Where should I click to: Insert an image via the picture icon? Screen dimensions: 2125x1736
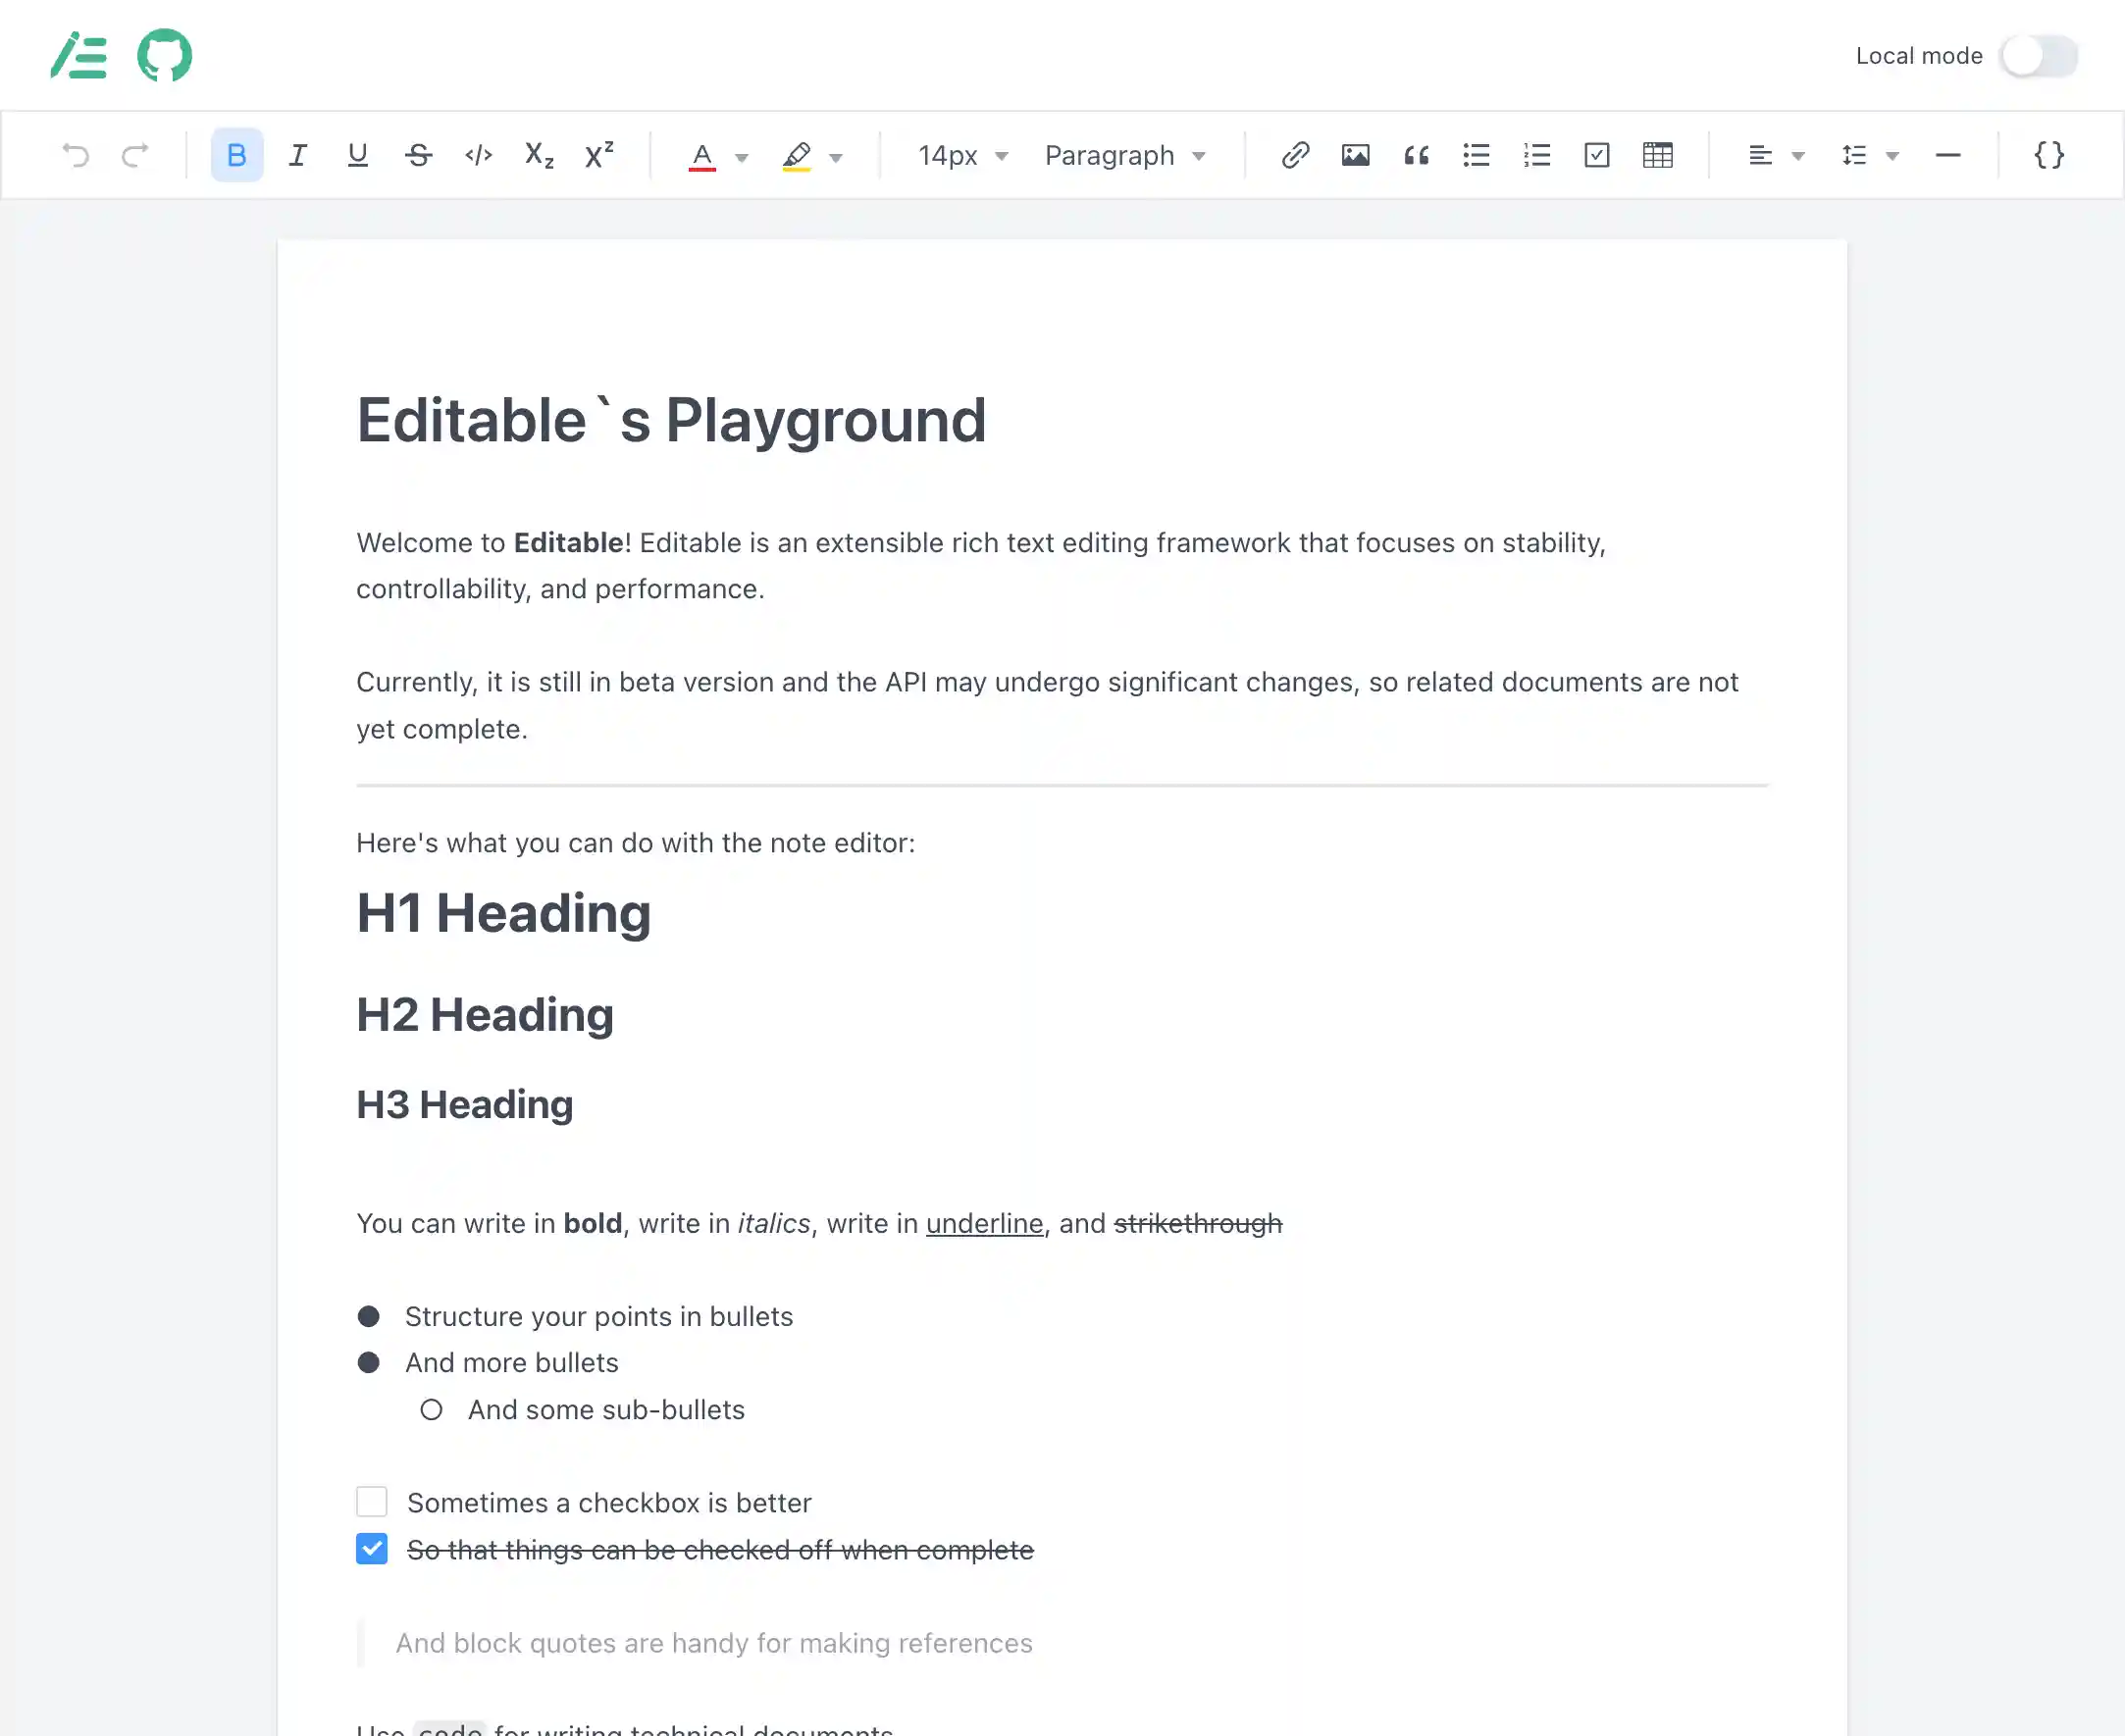tap(1355, 155)
